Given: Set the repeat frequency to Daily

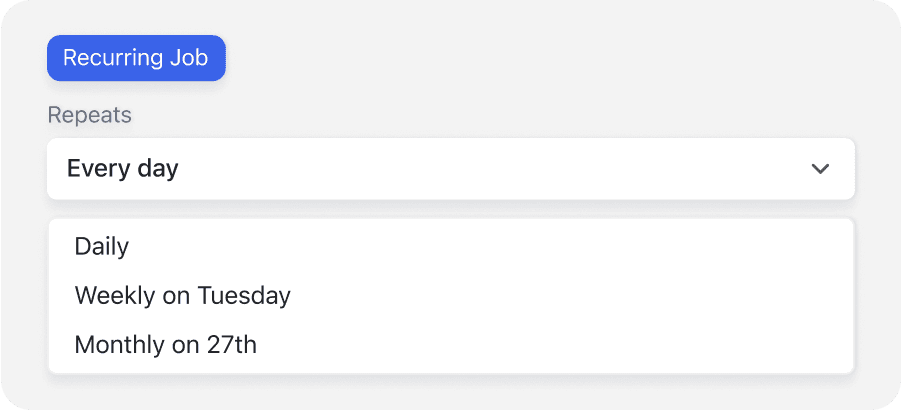Looking at the screenshot, I should click(102, 246).
